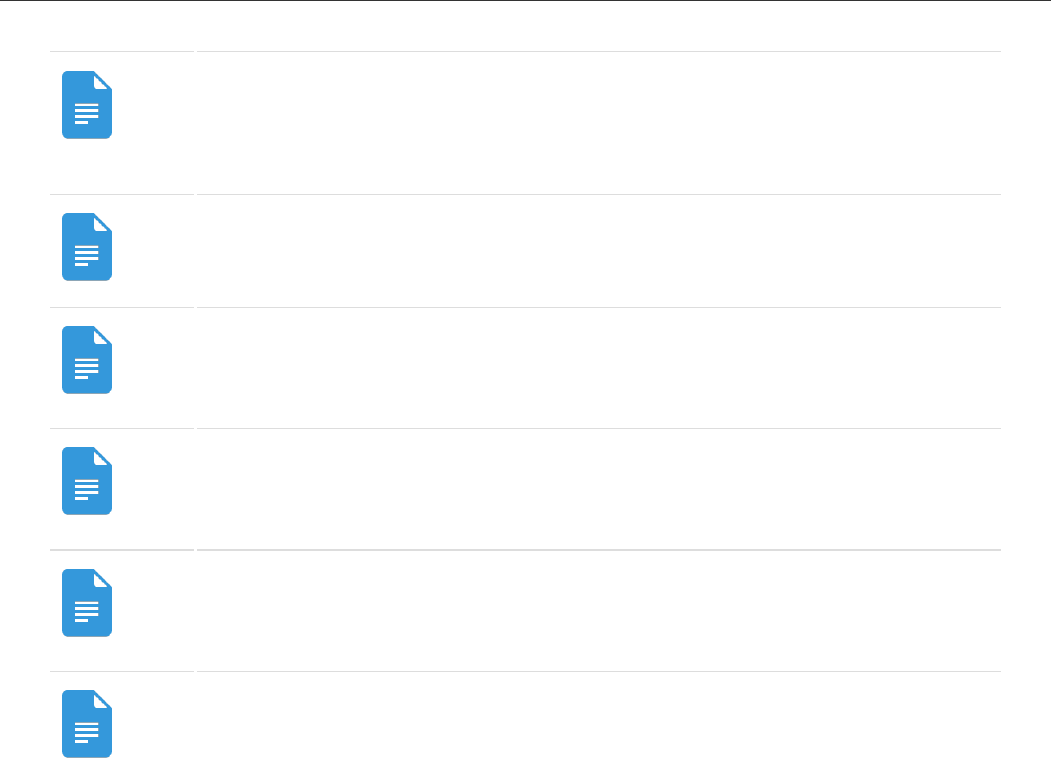Image resolution: width=1051 pixels, height=760 pixels.
Task: Click the folded corner of second document icon
Action: coord(102,222)
